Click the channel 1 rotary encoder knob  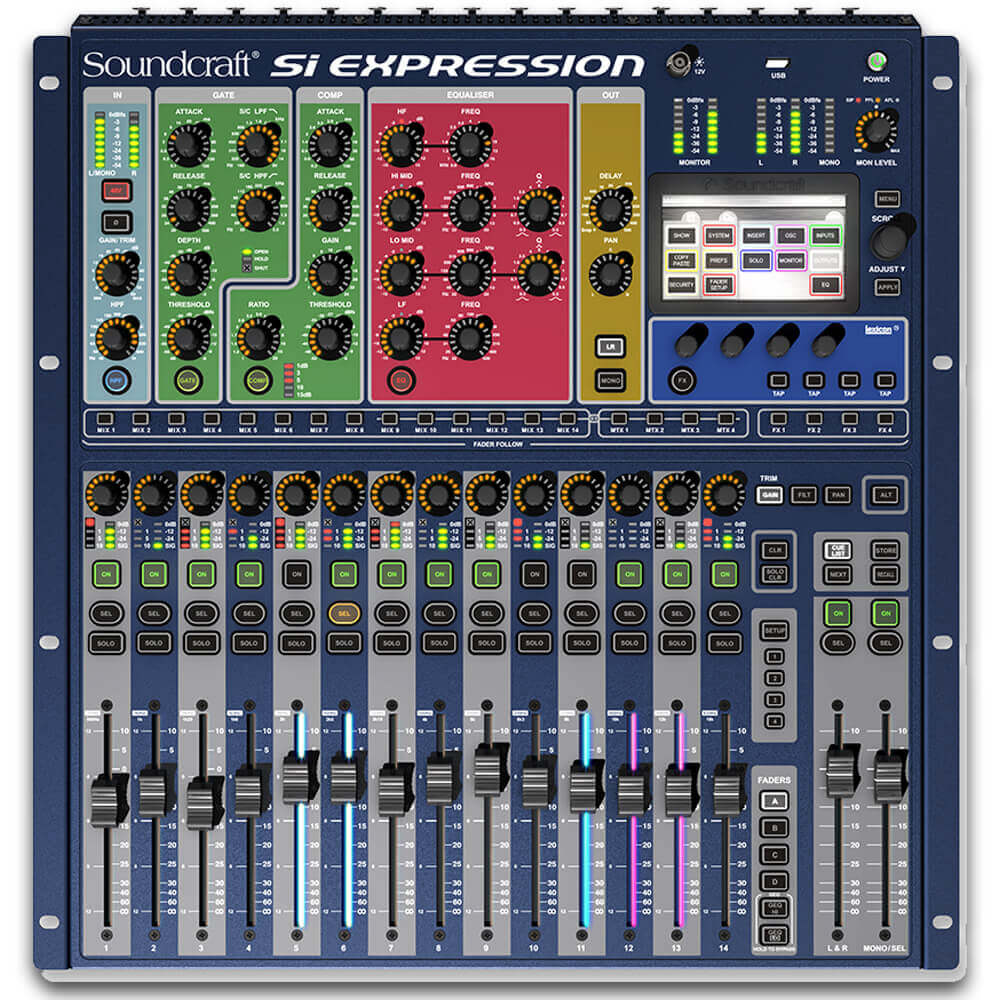pyautogui.click(x=107, y=494)
